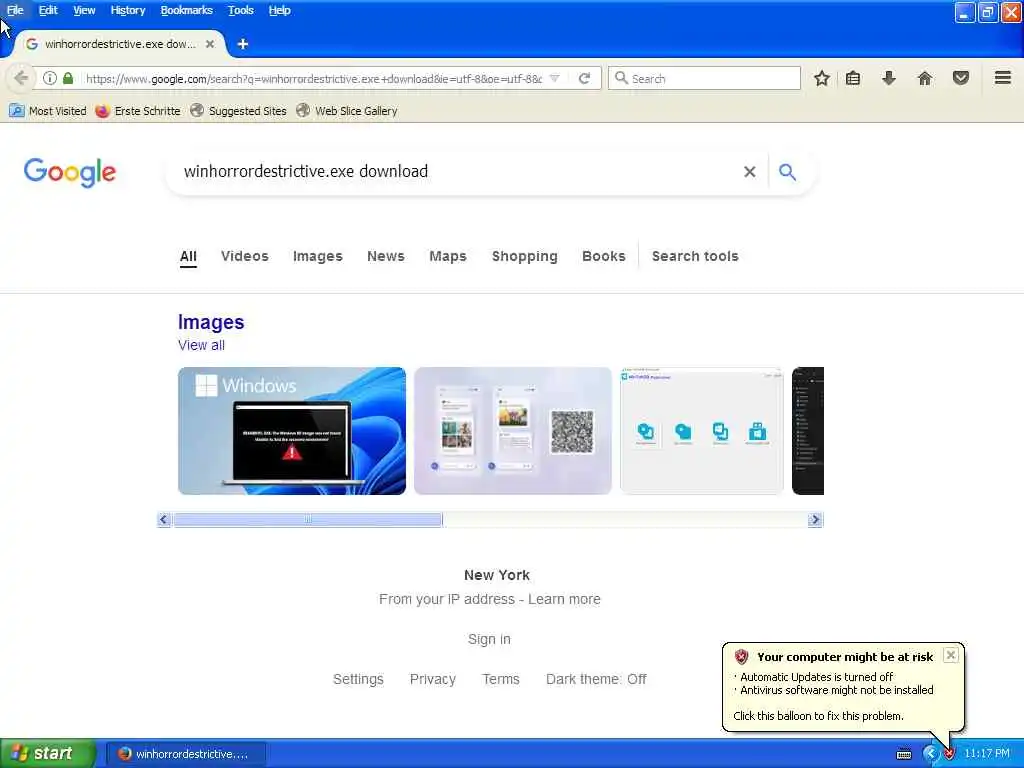Open the thumbnail with four blue icons
The width and height of the screenshot is (1024, 768).
[x=701, y=430]
